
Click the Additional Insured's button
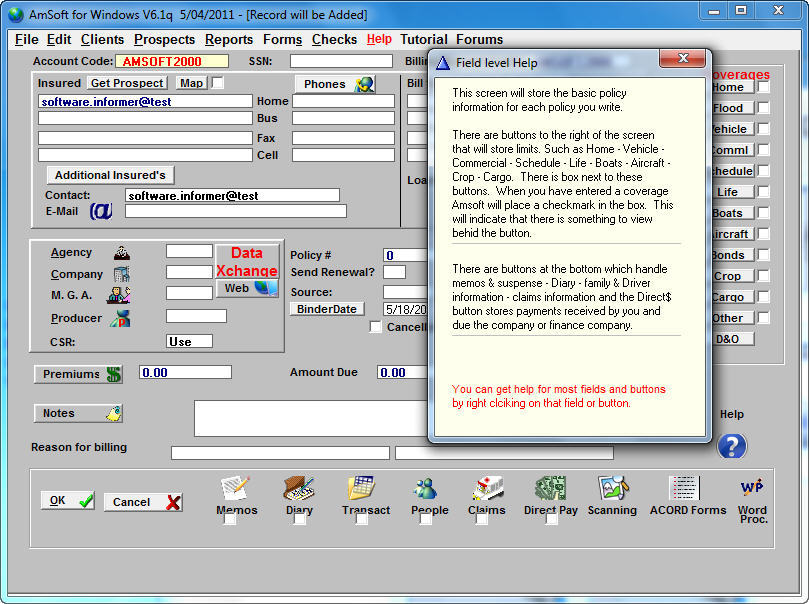pos(110,175)
